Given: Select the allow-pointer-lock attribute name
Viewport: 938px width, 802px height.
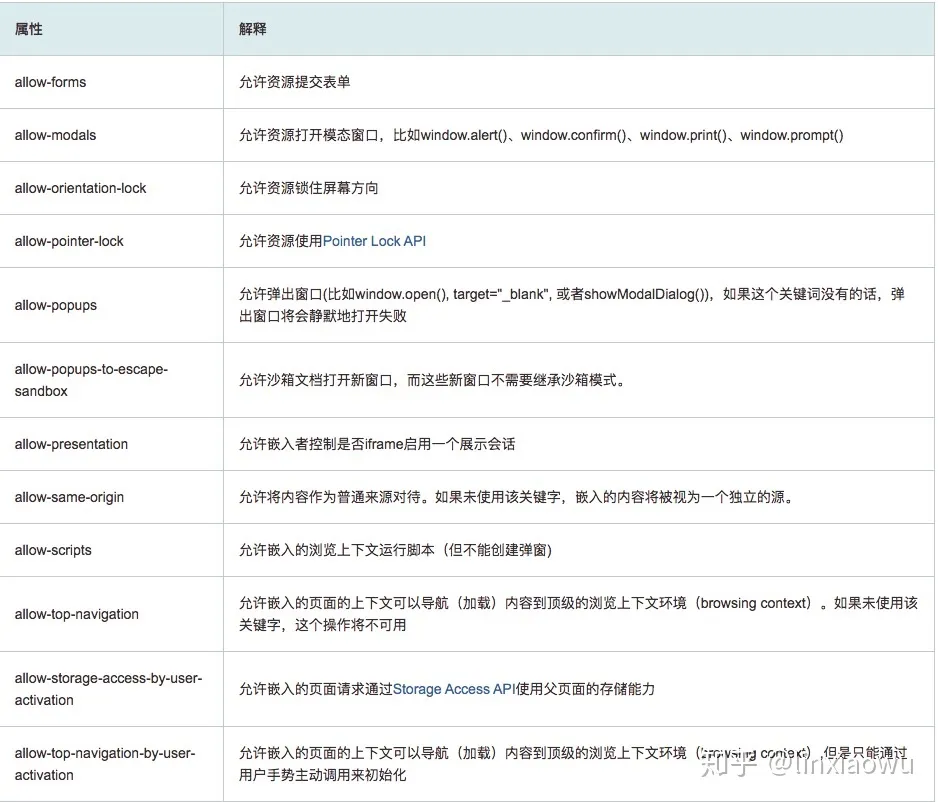Looking at the screenshot, I should click(x=70, y=241).
